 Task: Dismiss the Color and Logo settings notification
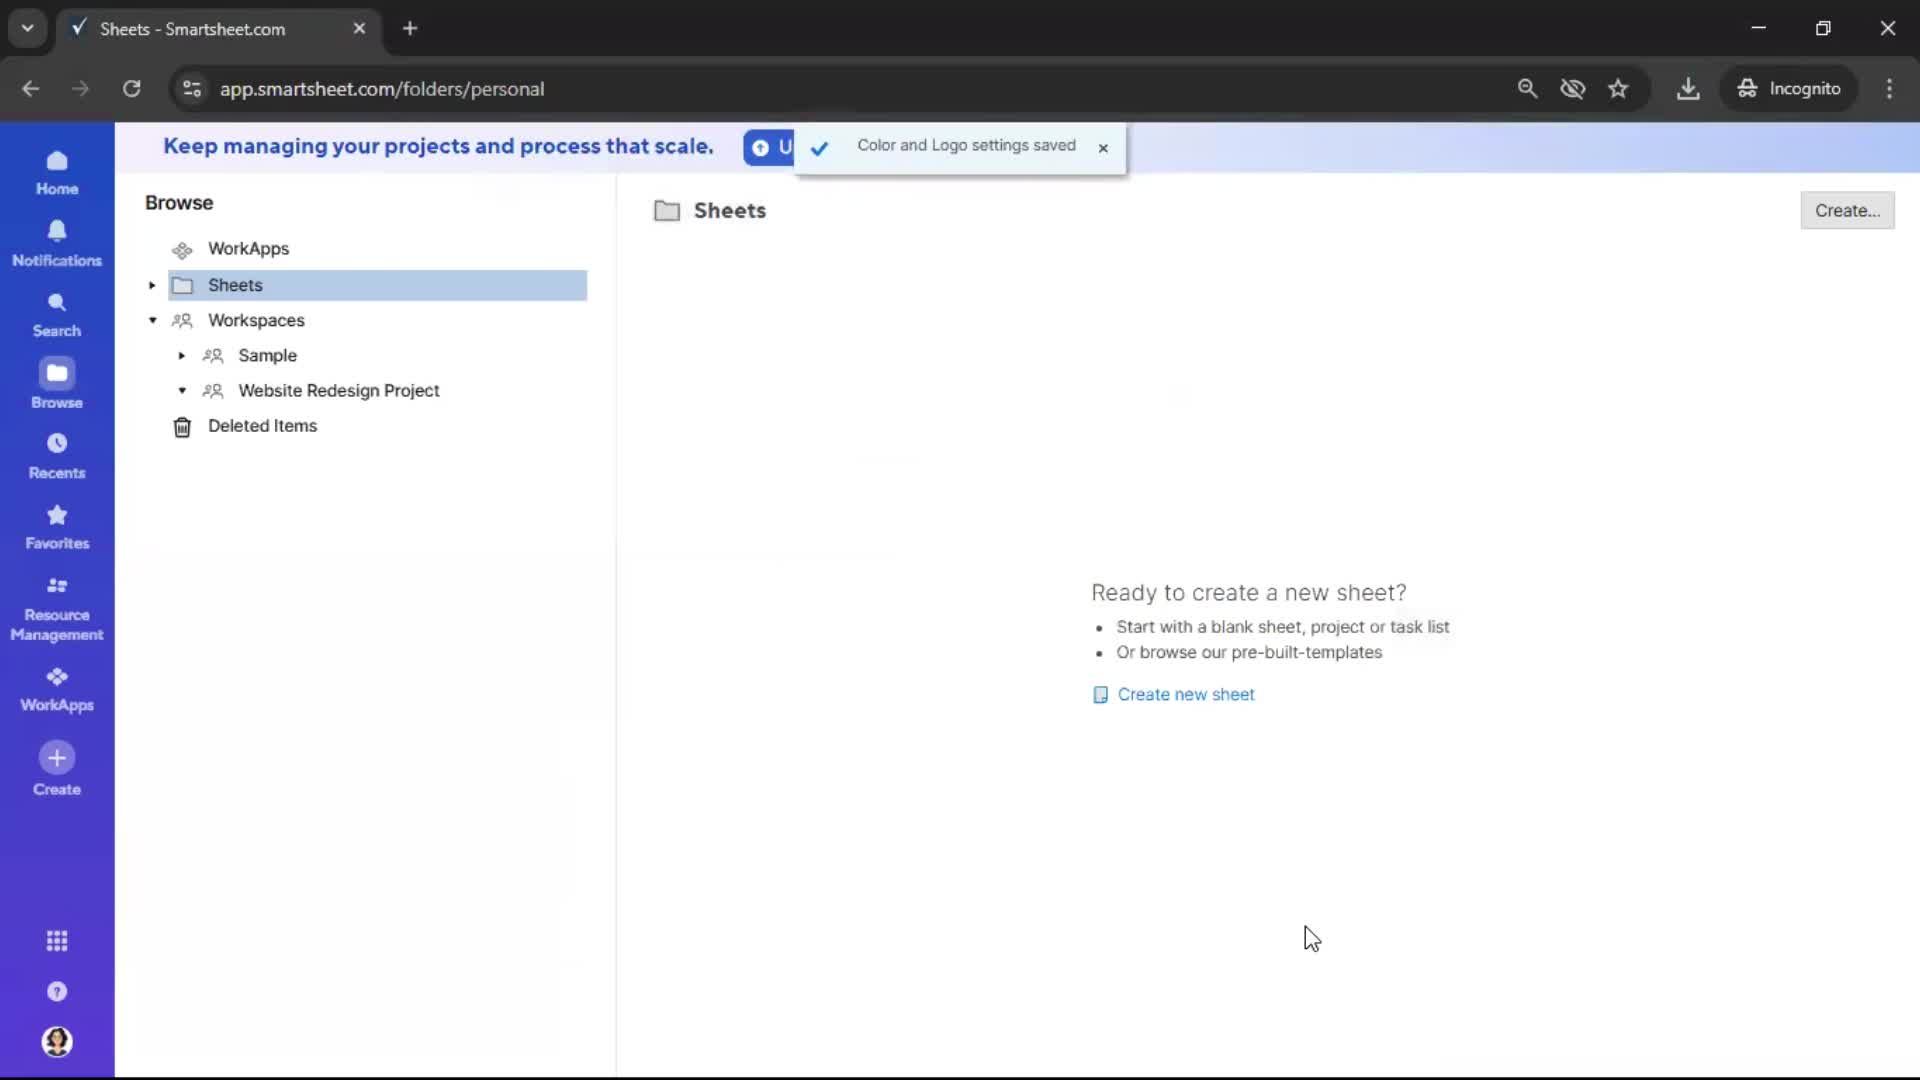[x=1104, y=148]
